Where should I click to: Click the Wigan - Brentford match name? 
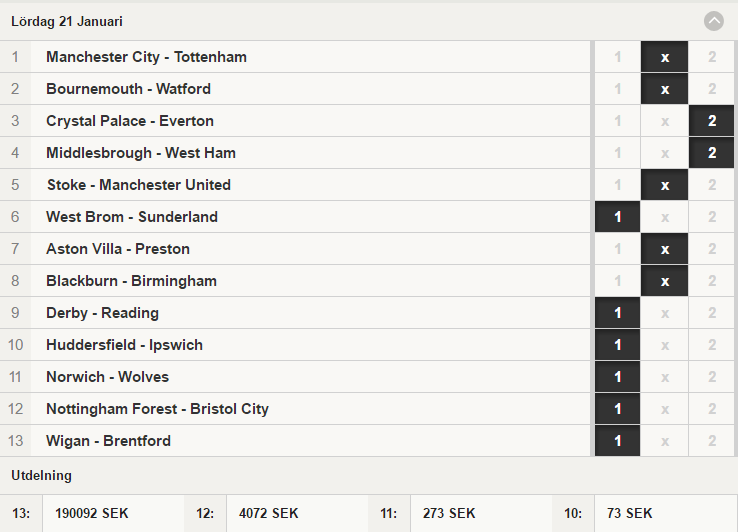pos(108,441)
